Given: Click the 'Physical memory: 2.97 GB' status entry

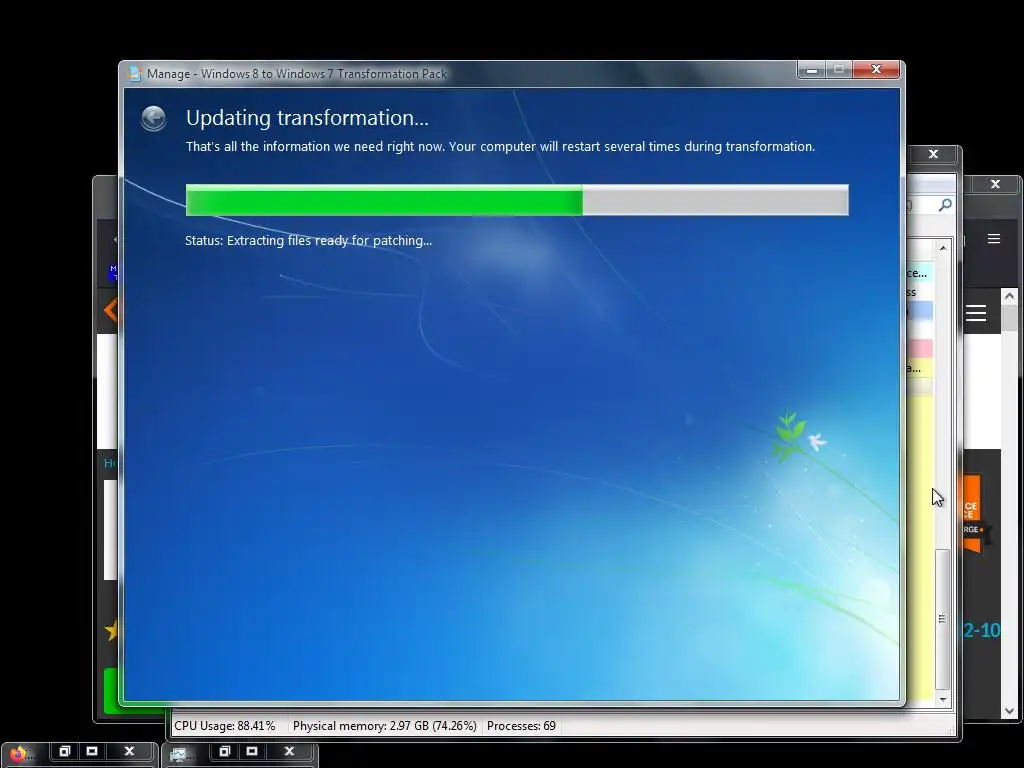Looking at the screenshot, I should 385,726.
